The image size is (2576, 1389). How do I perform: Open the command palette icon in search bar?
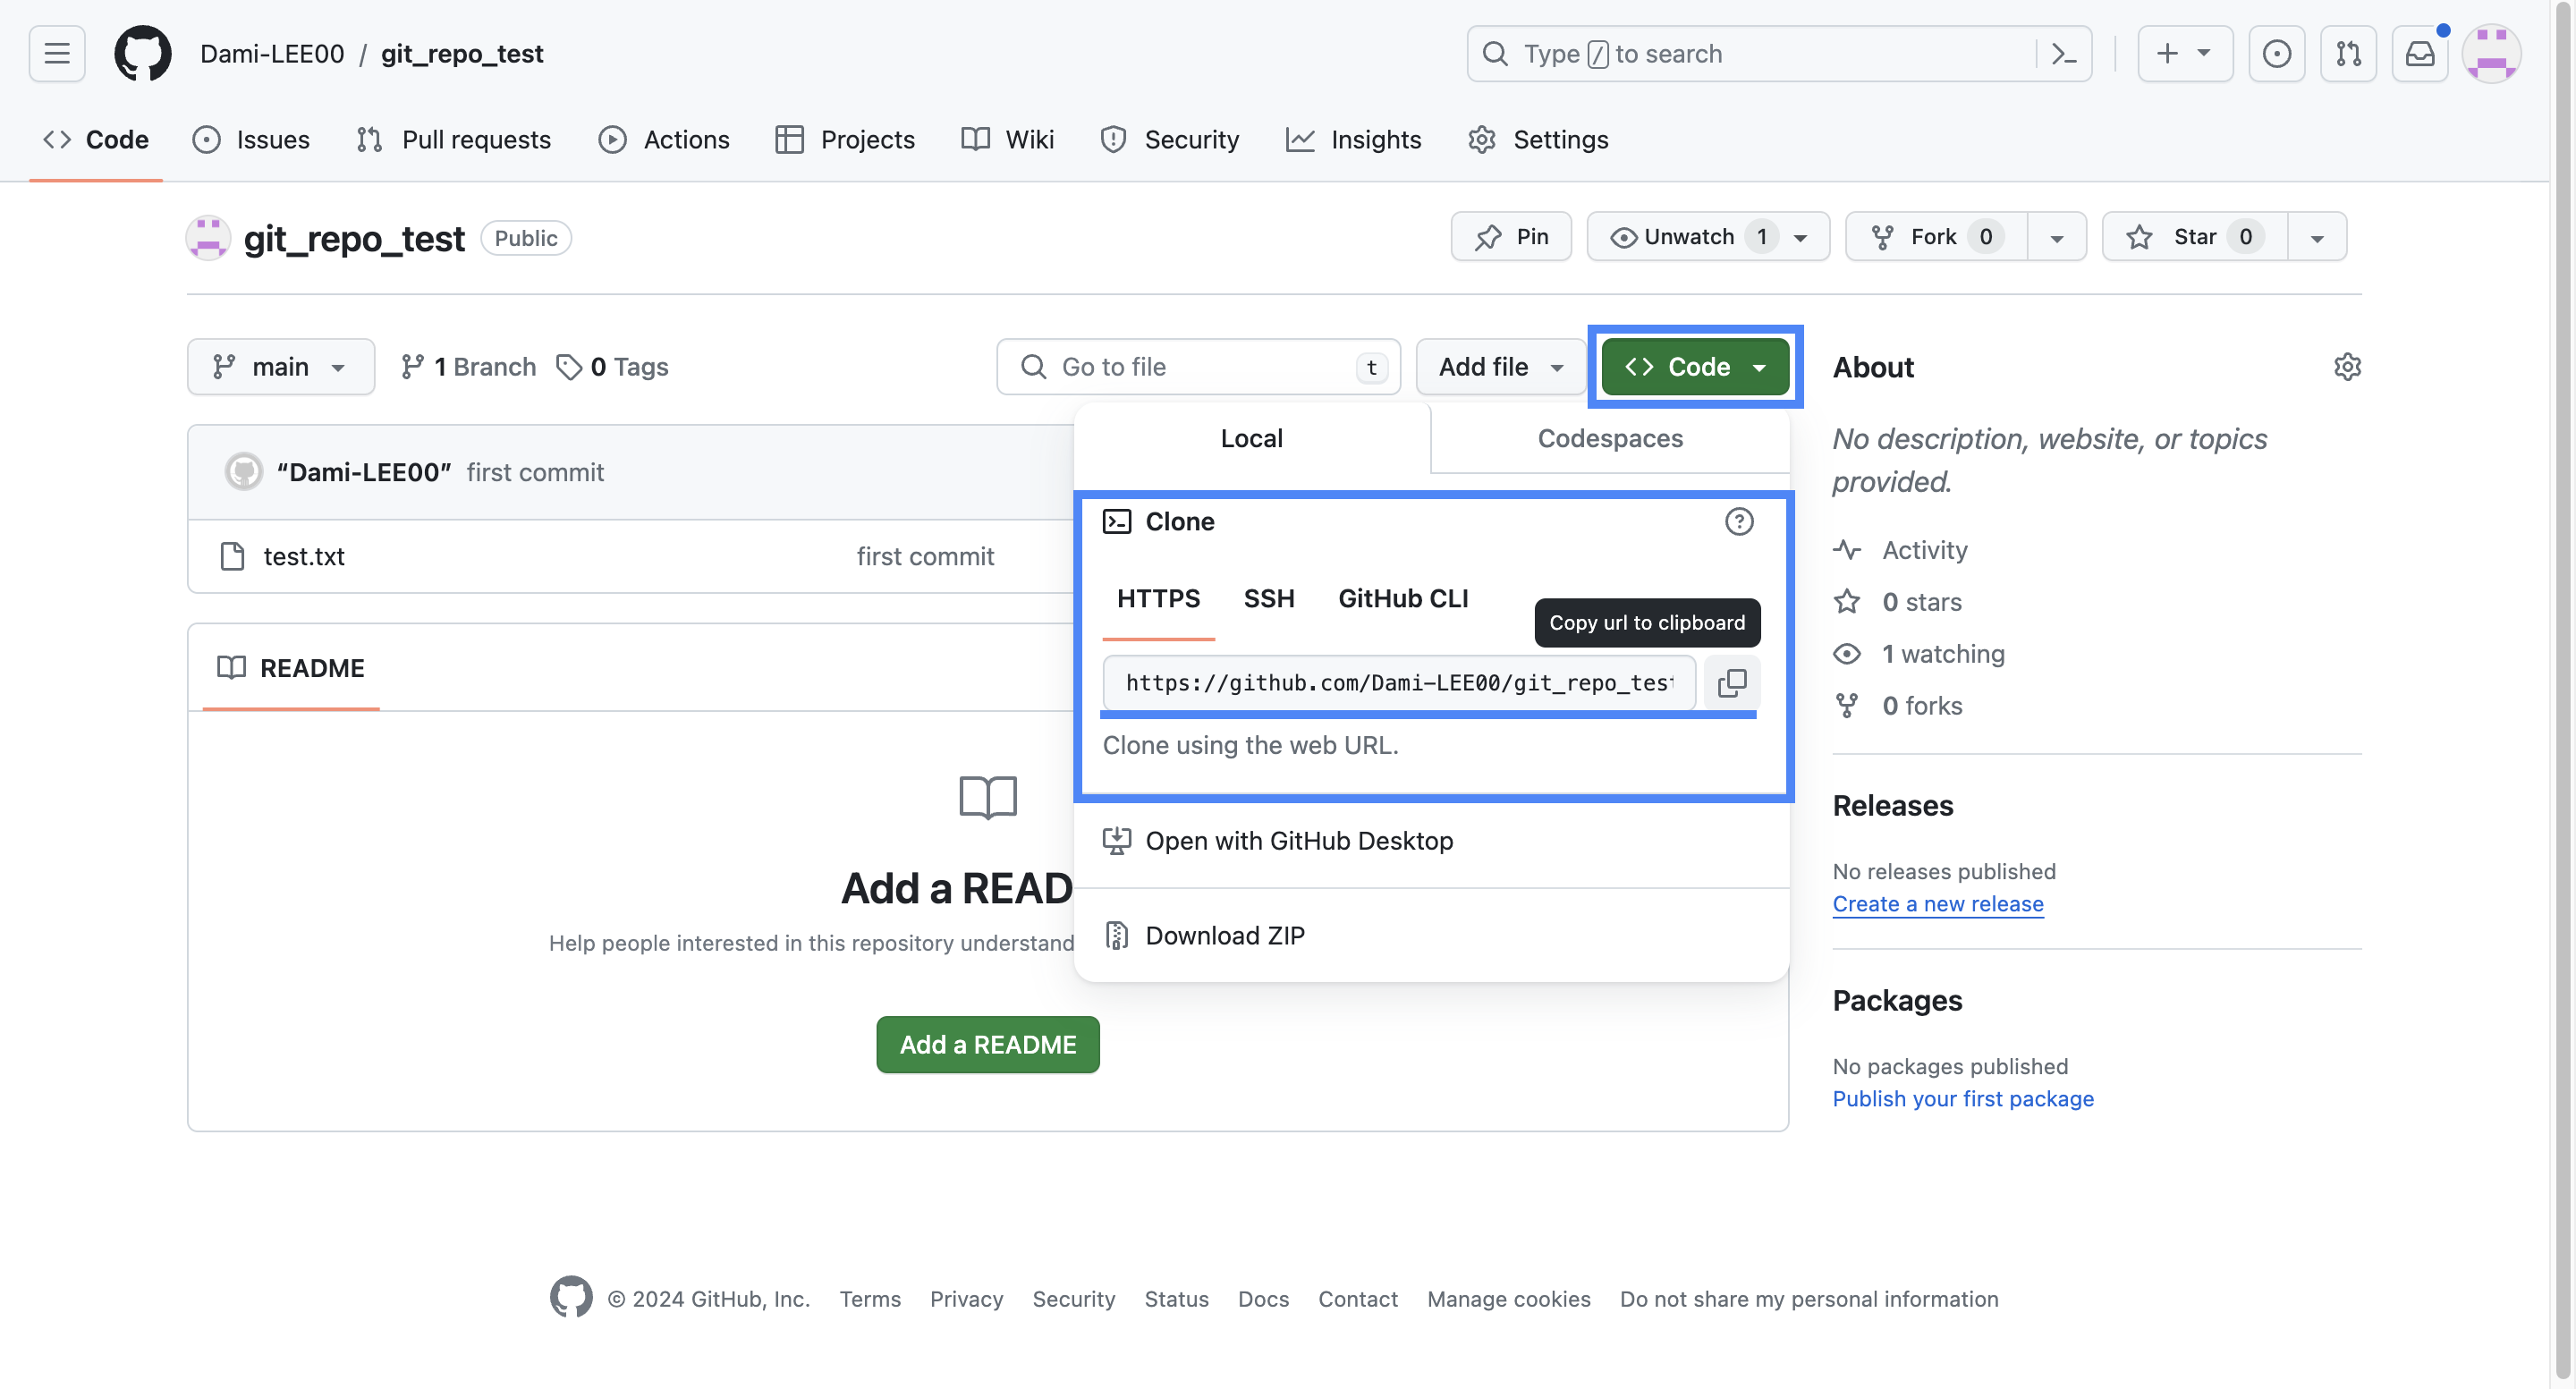2064,53
